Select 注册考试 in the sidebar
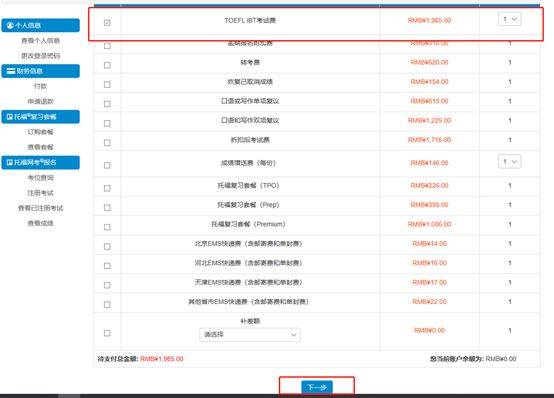Viewport: 554px width, 398px height. [x=41, y=193]
